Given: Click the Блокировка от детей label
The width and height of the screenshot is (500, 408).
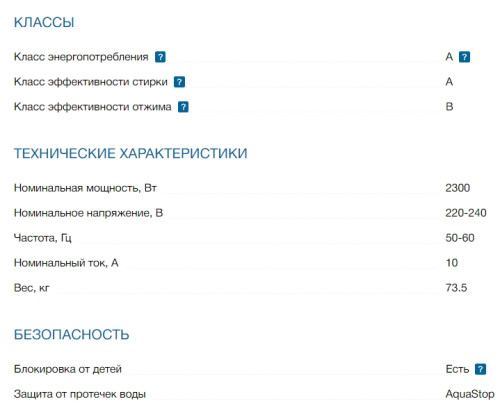Looking at the screenshot, I should tap(68, 369).
